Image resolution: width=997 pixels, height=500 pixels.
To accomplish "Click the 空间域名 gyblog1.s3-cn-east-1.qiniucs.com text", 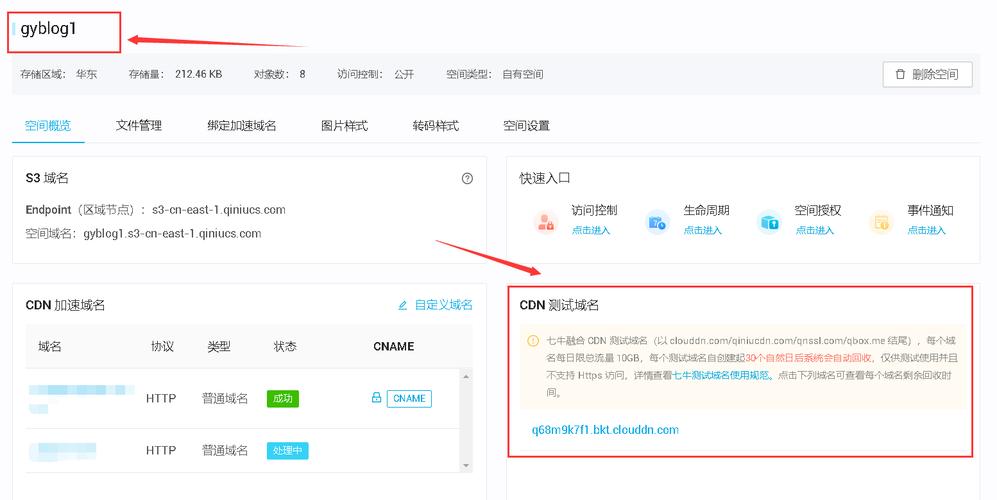I will [x=172, y=233].
